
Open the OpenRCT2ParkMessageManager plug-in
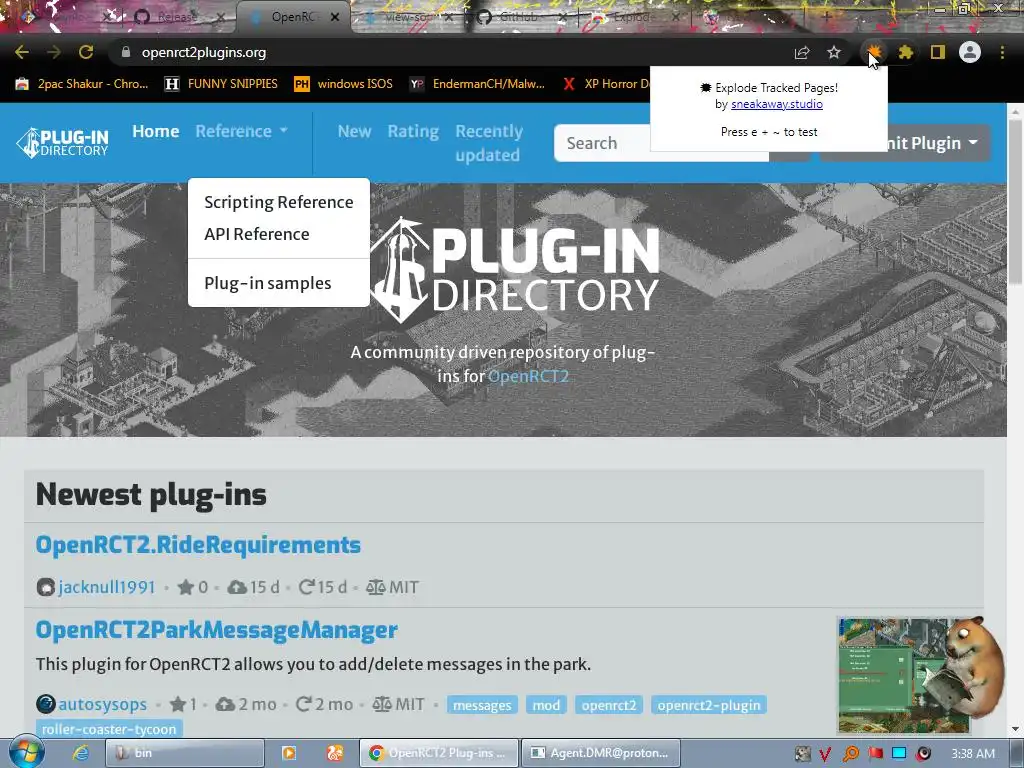click(217, 630)
